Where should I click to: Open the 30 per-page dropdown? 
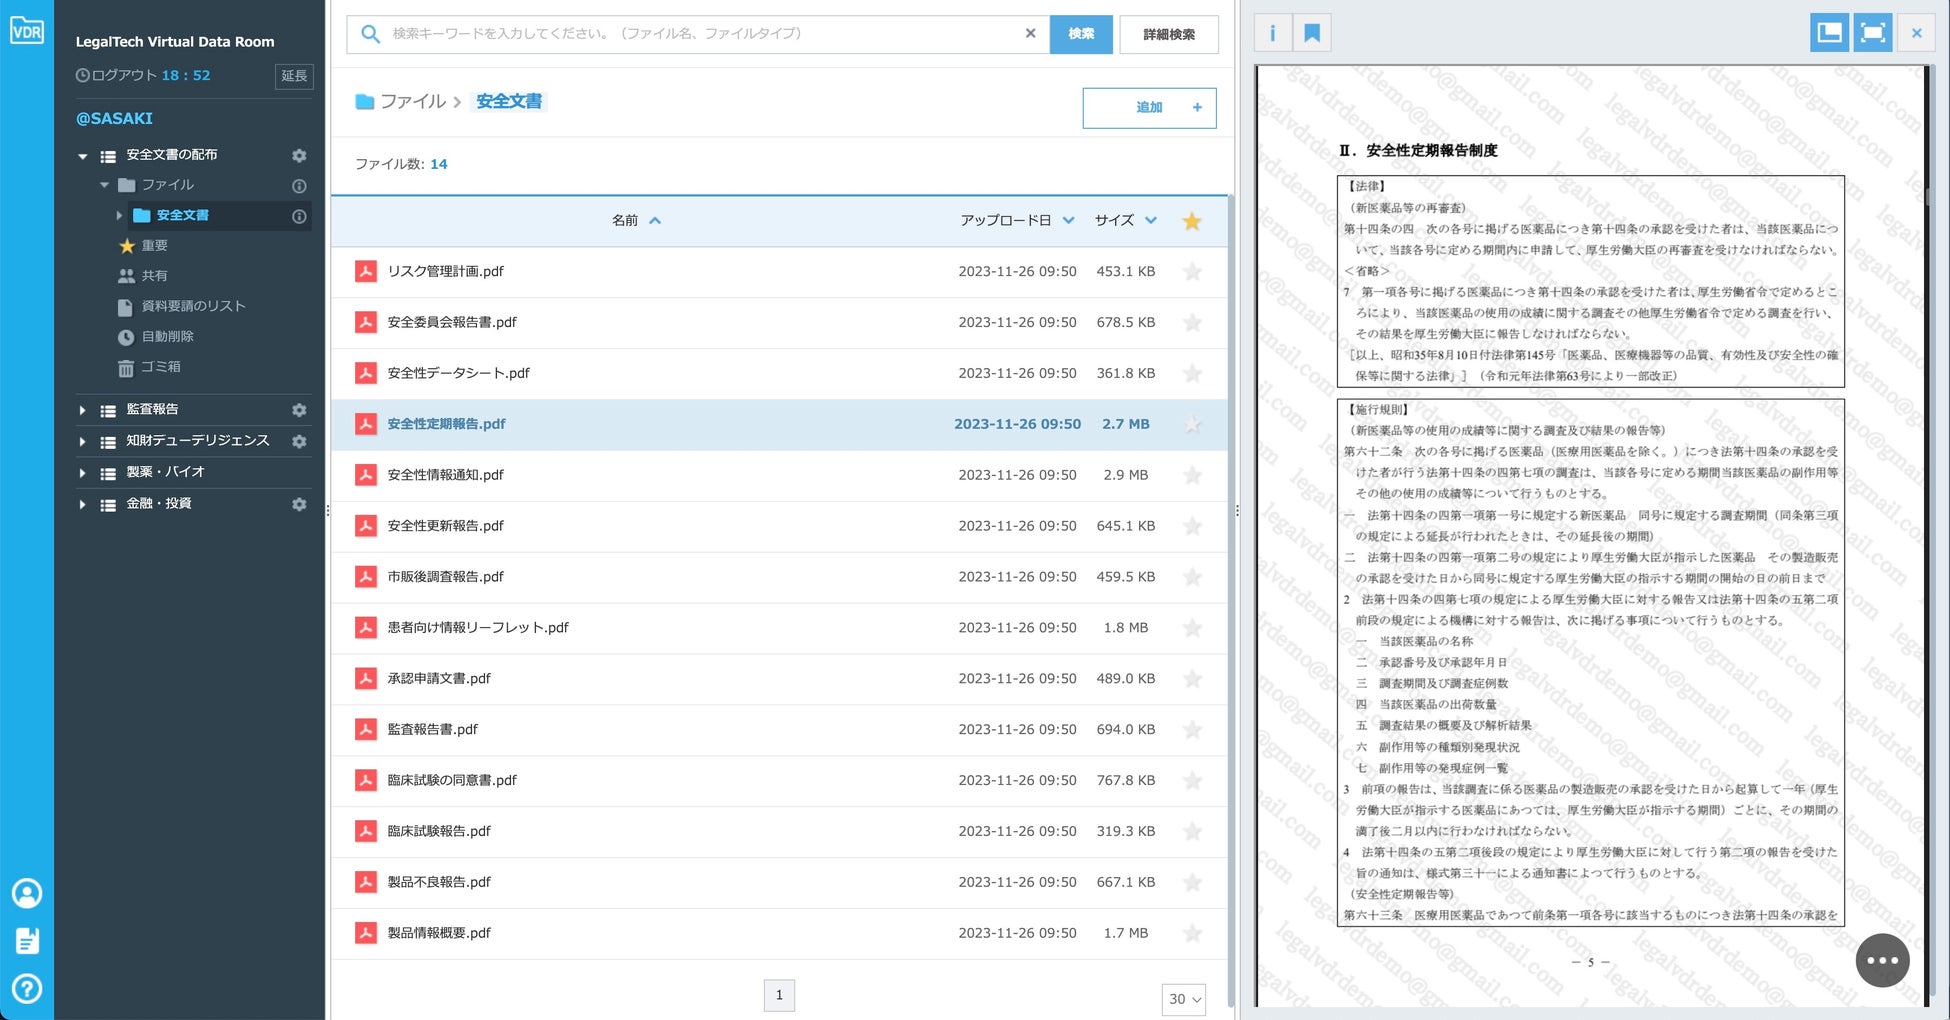tap(1184, 999)
